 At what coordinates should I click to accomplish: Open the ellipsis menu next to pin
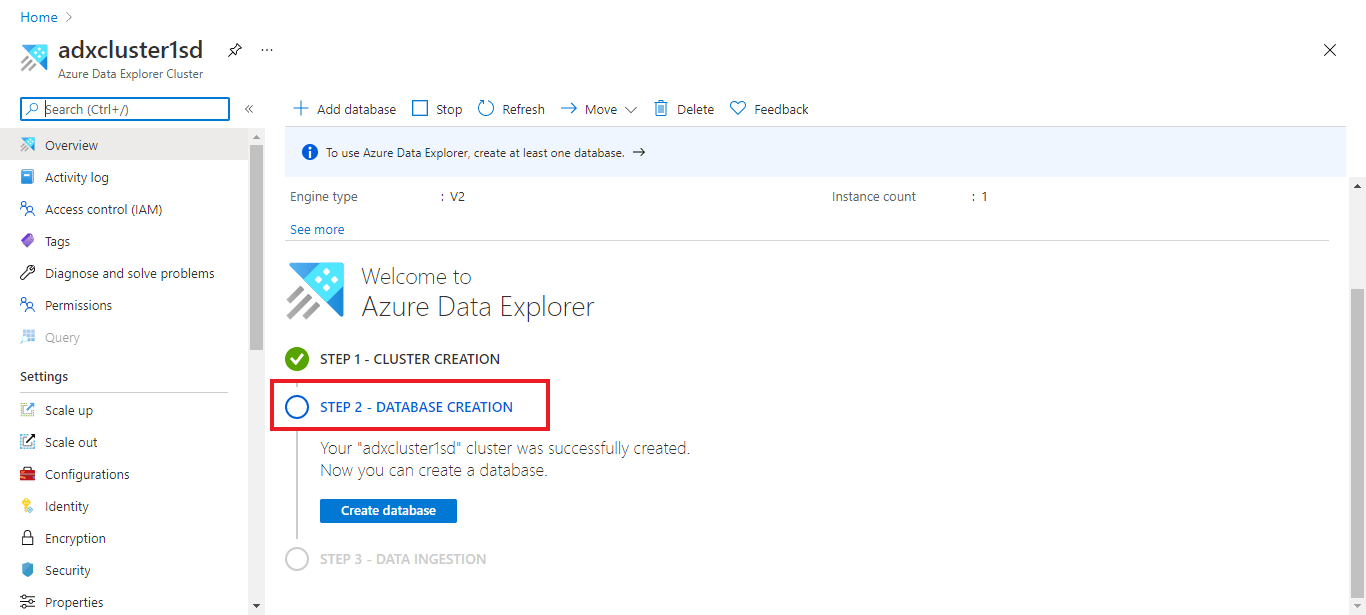pos(265,49)
